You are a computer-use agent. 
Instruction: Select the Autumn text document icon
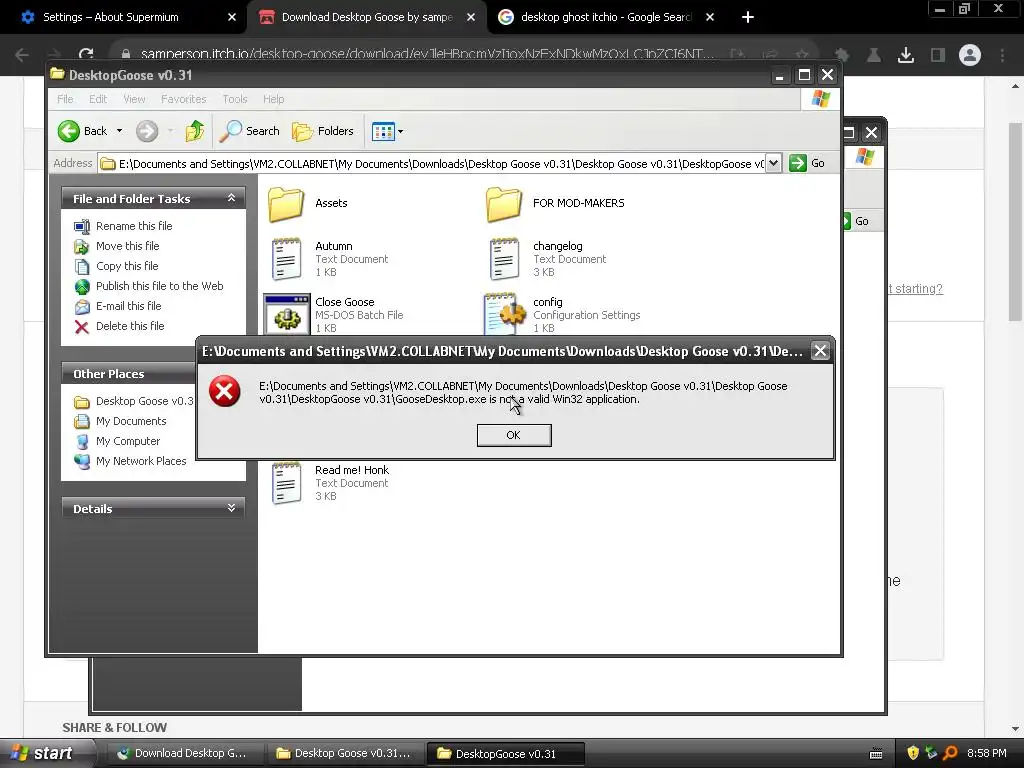coord(286,259)
